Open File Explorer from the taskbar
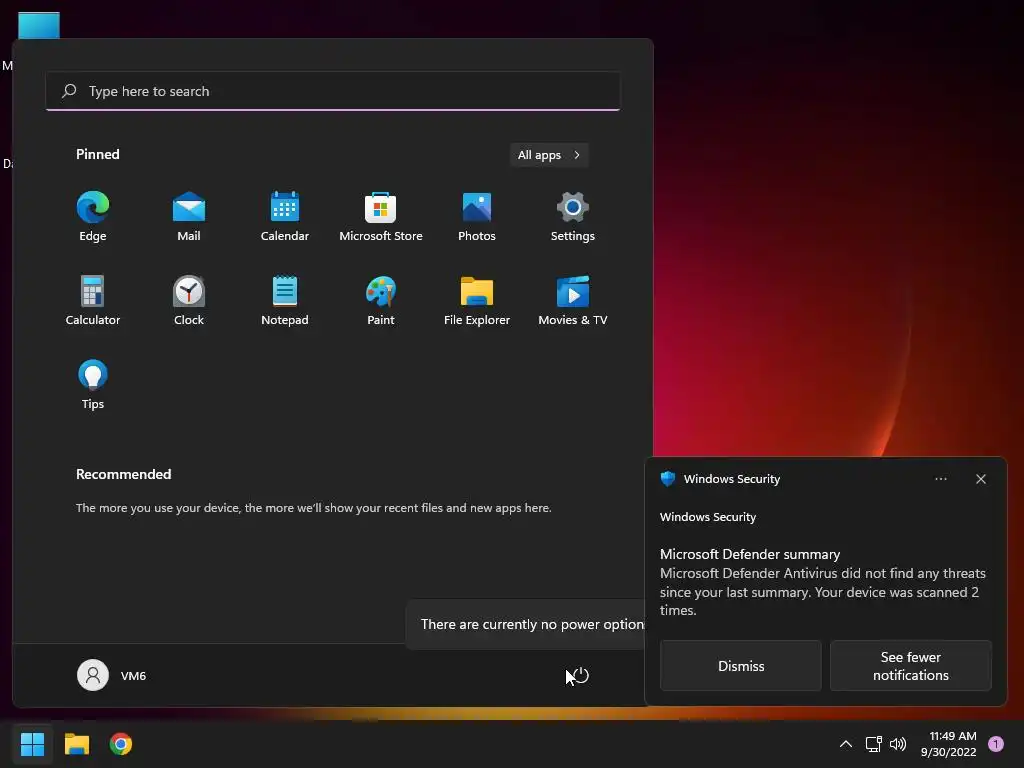The width and height of the screenshot is (1024, 768). 76,744
